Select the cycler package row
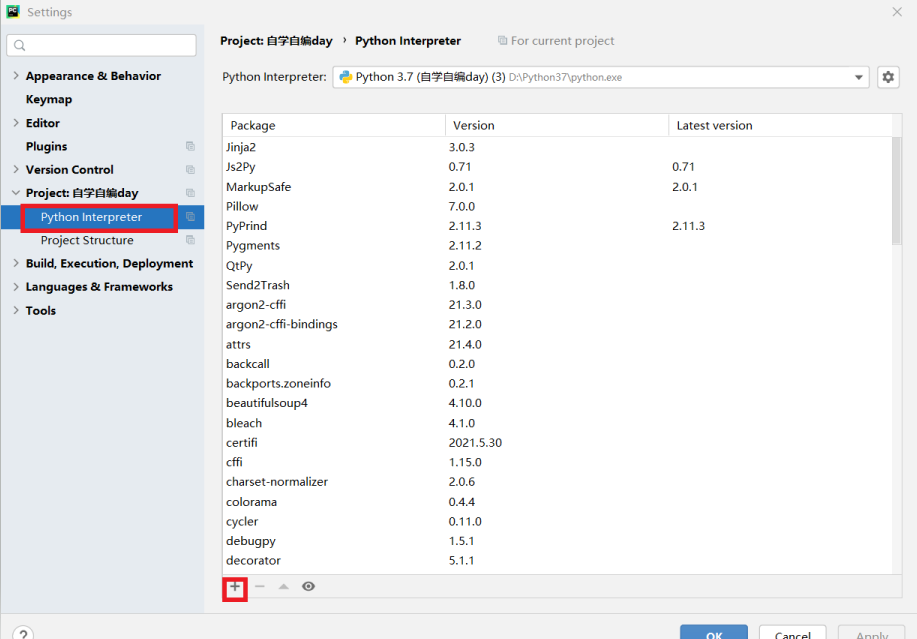 click(557, 521)
